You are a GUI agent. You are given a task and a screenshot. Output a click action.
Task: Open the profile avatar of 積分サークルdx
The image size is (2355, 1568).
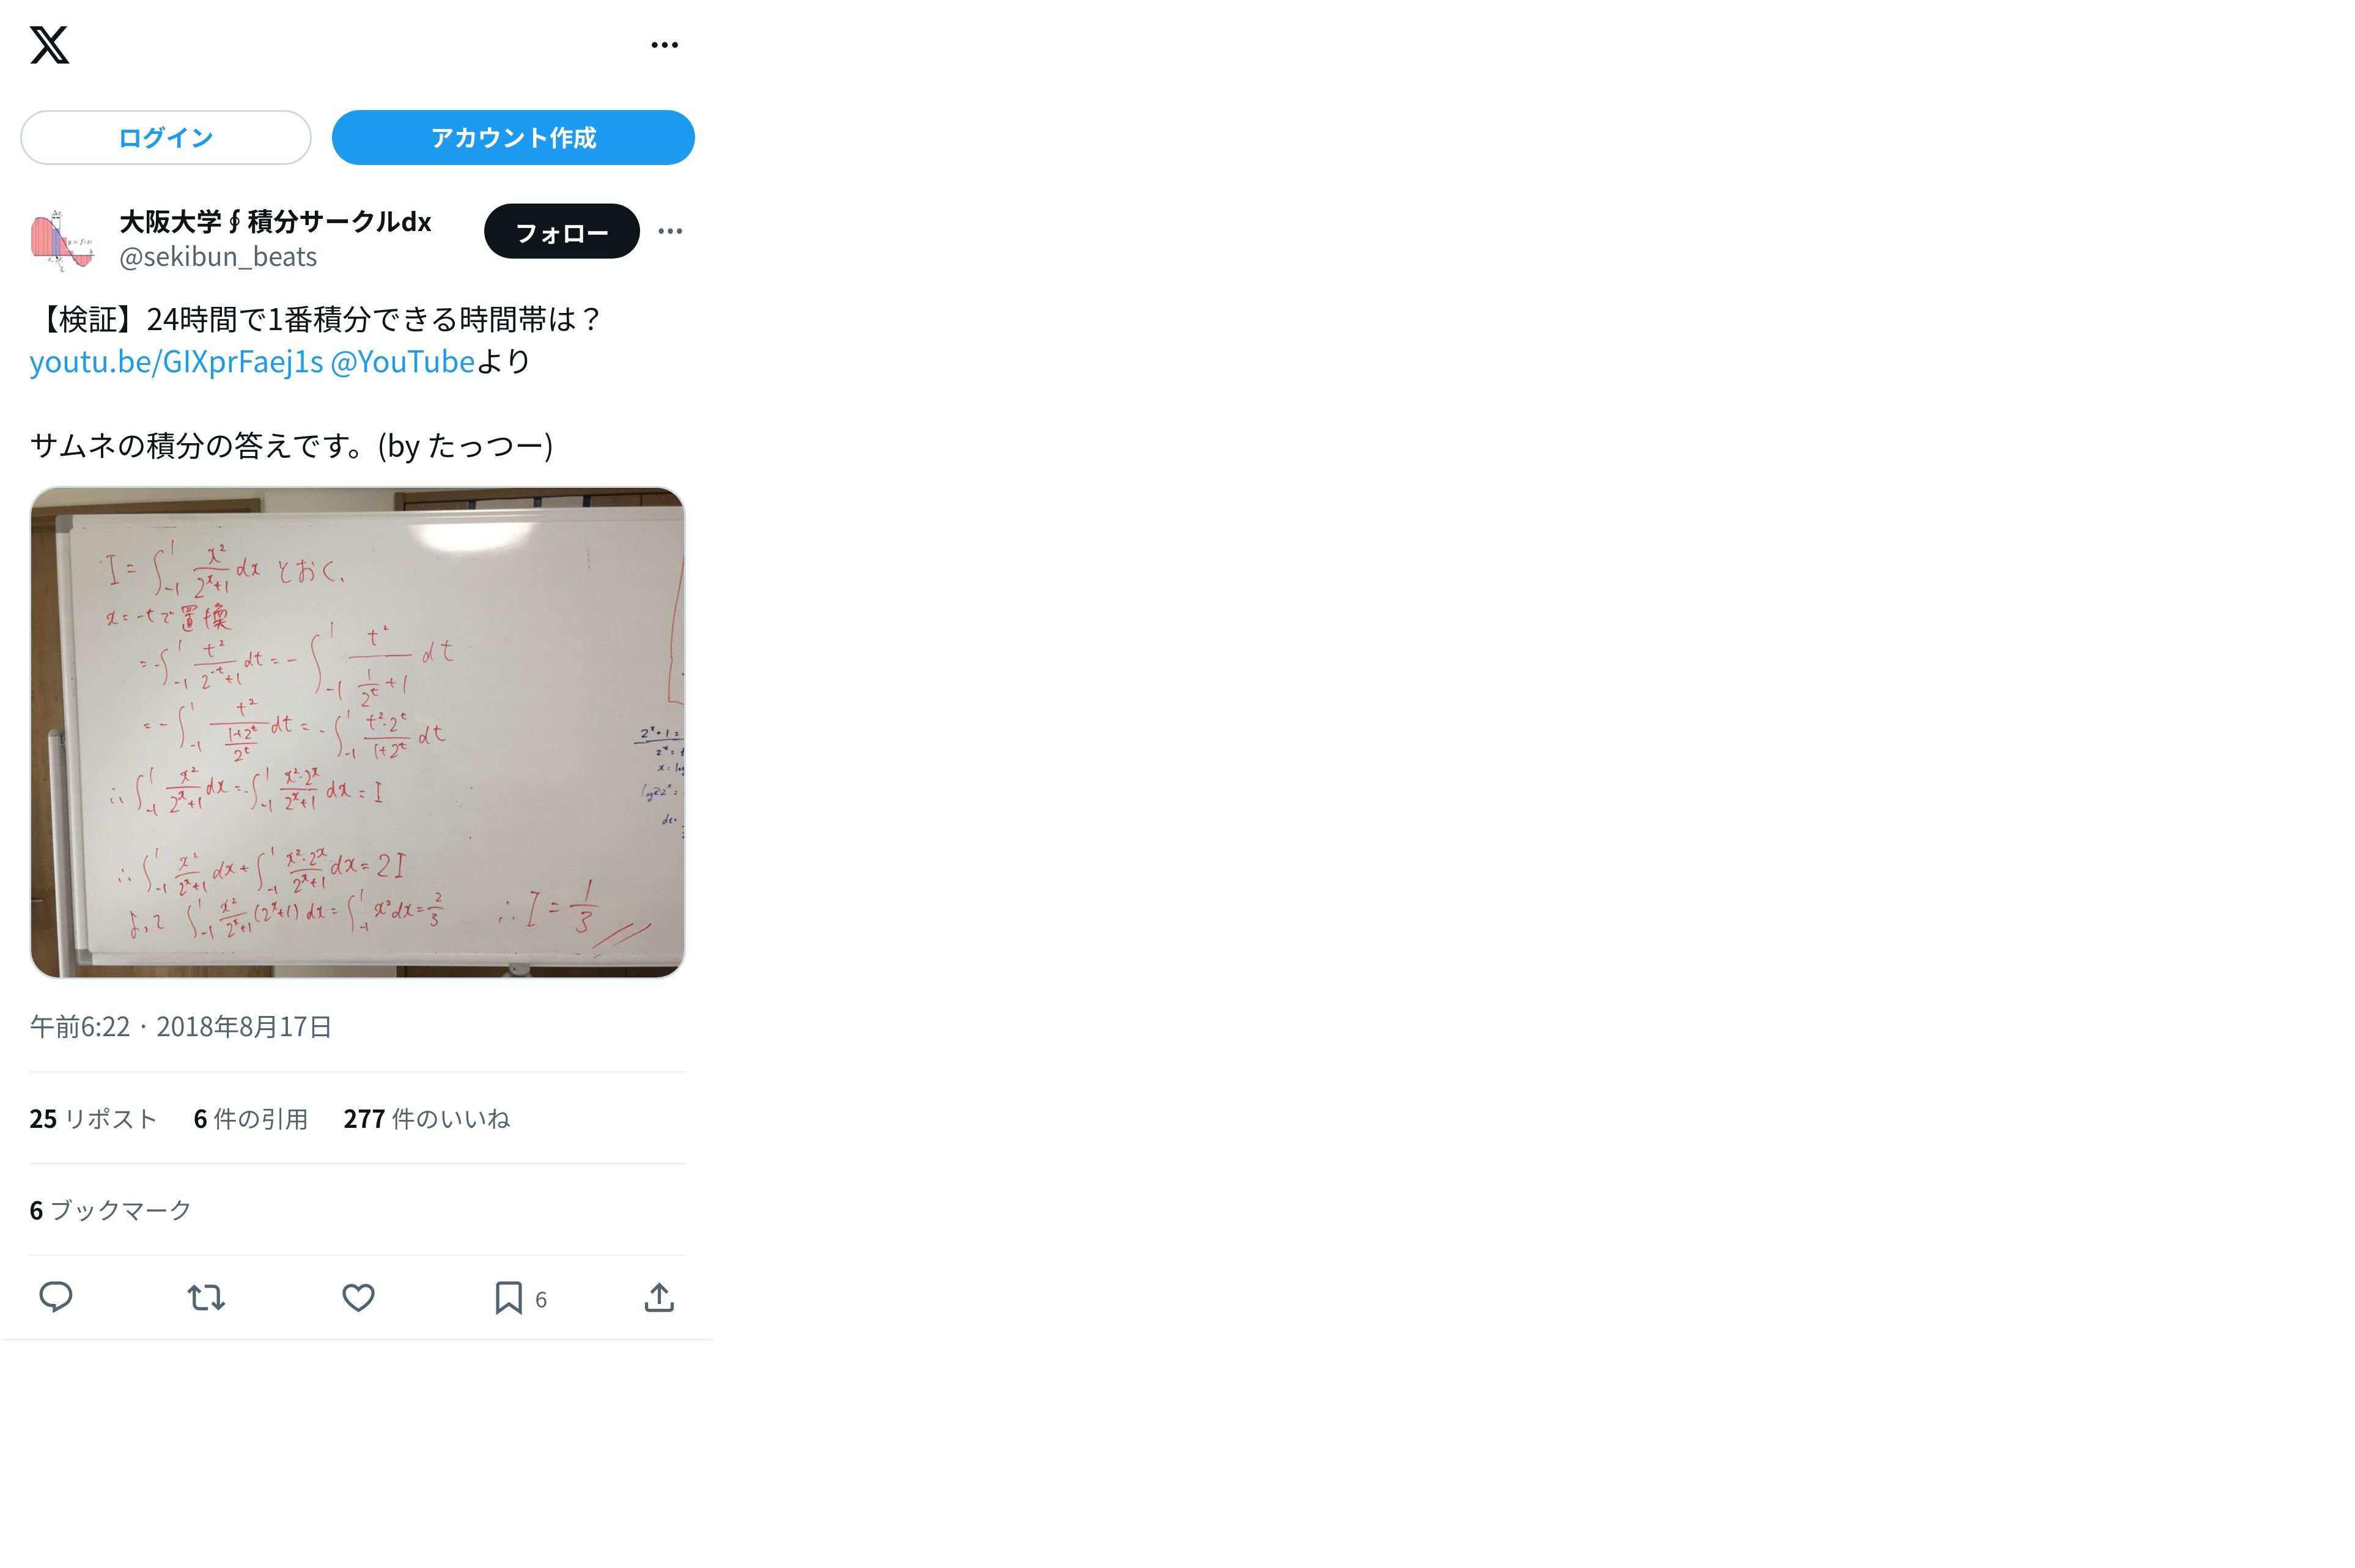pyautogui.click(x=62, y=240)
